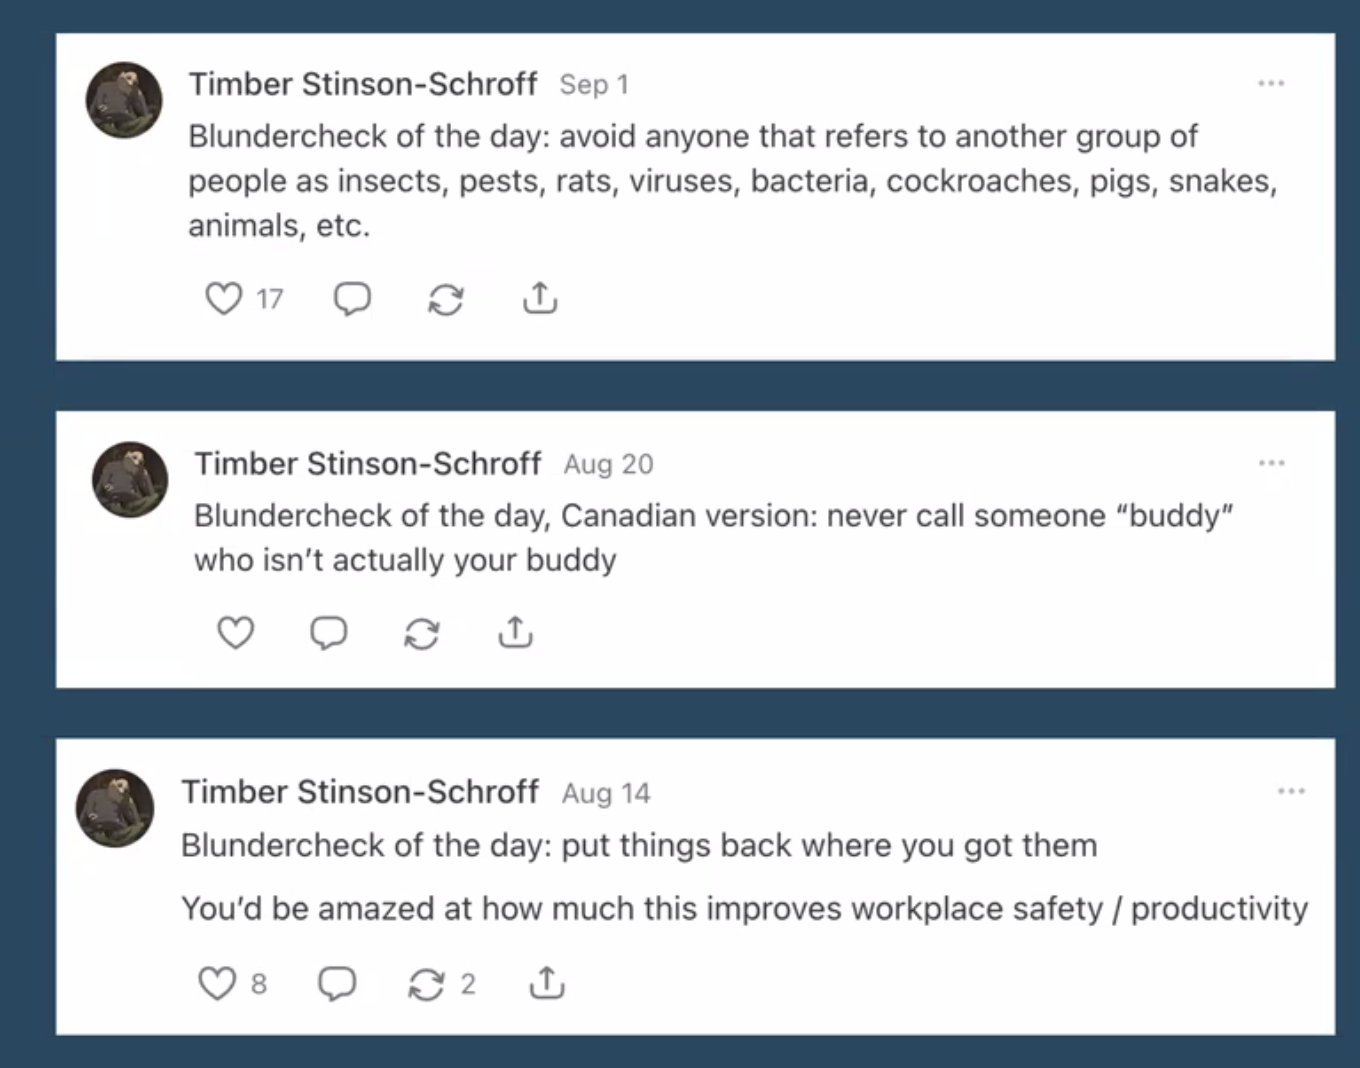Restack the Aug 14 post with 2 restacks
This screenshot has height=1068, width=1360.
point(427,984)
